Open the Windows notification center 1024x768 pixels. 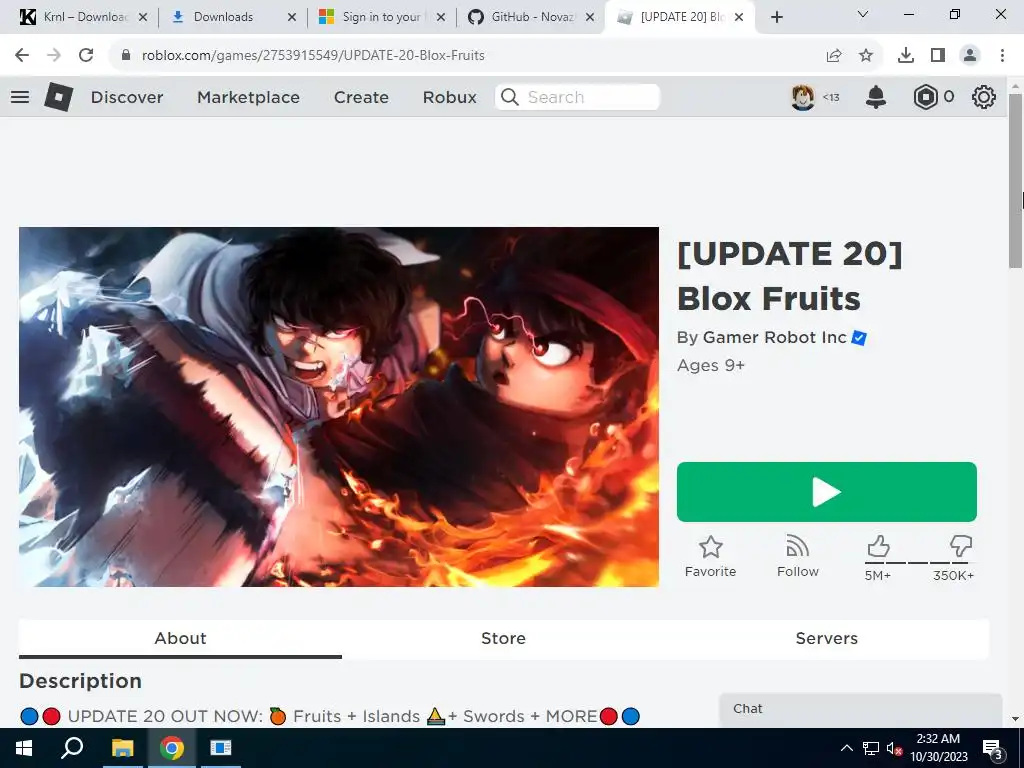992,748
